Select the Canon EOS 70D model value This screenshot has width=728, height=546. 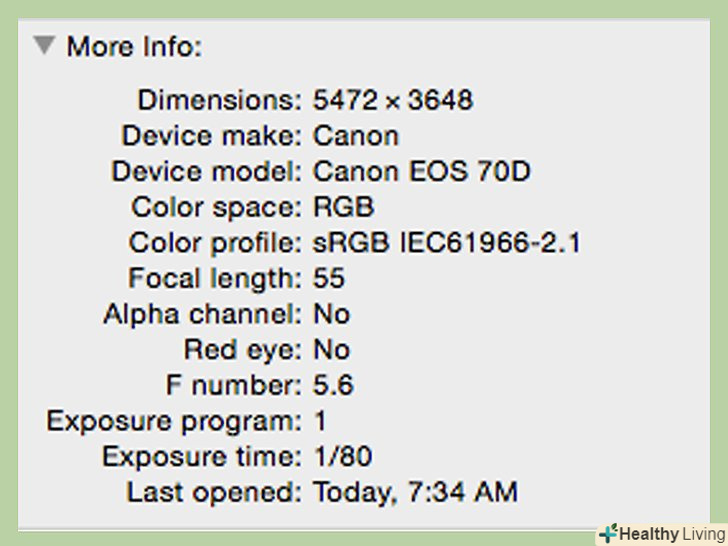tap(421, 171)
